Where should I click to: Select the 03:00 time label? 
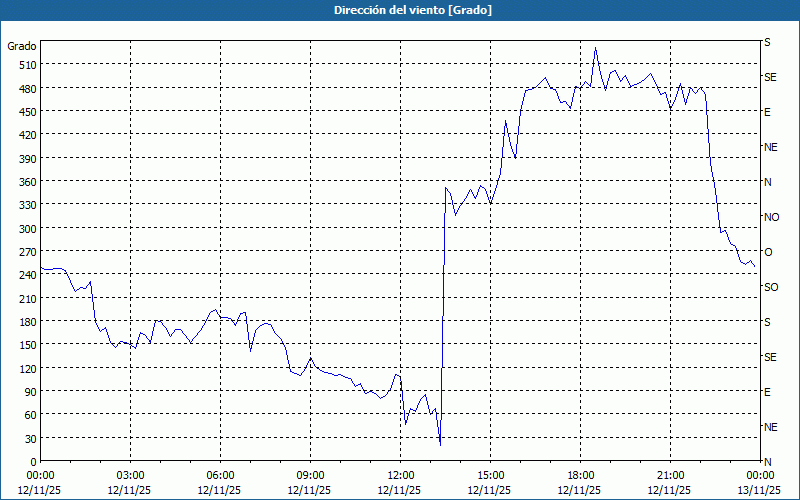pos(131,476)
